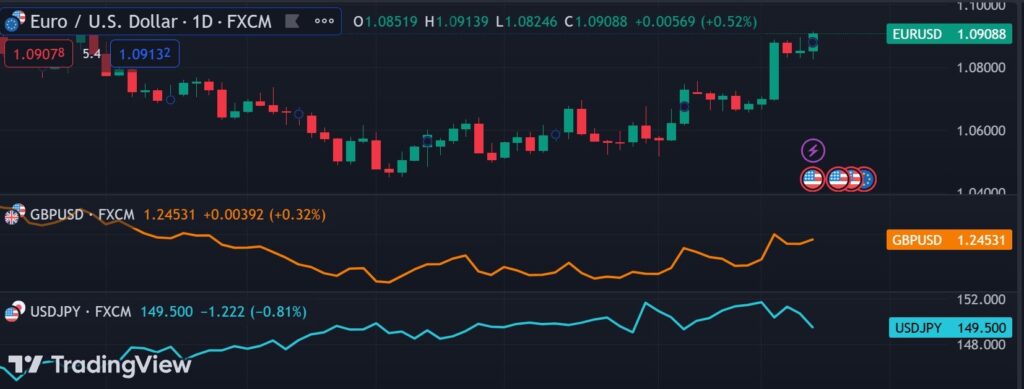Image resolution: width=1024 pixels, height=389 pixels.
Task: Click the orange GBPUSD 1.24531 price label
Action: (x=949, y=240)
